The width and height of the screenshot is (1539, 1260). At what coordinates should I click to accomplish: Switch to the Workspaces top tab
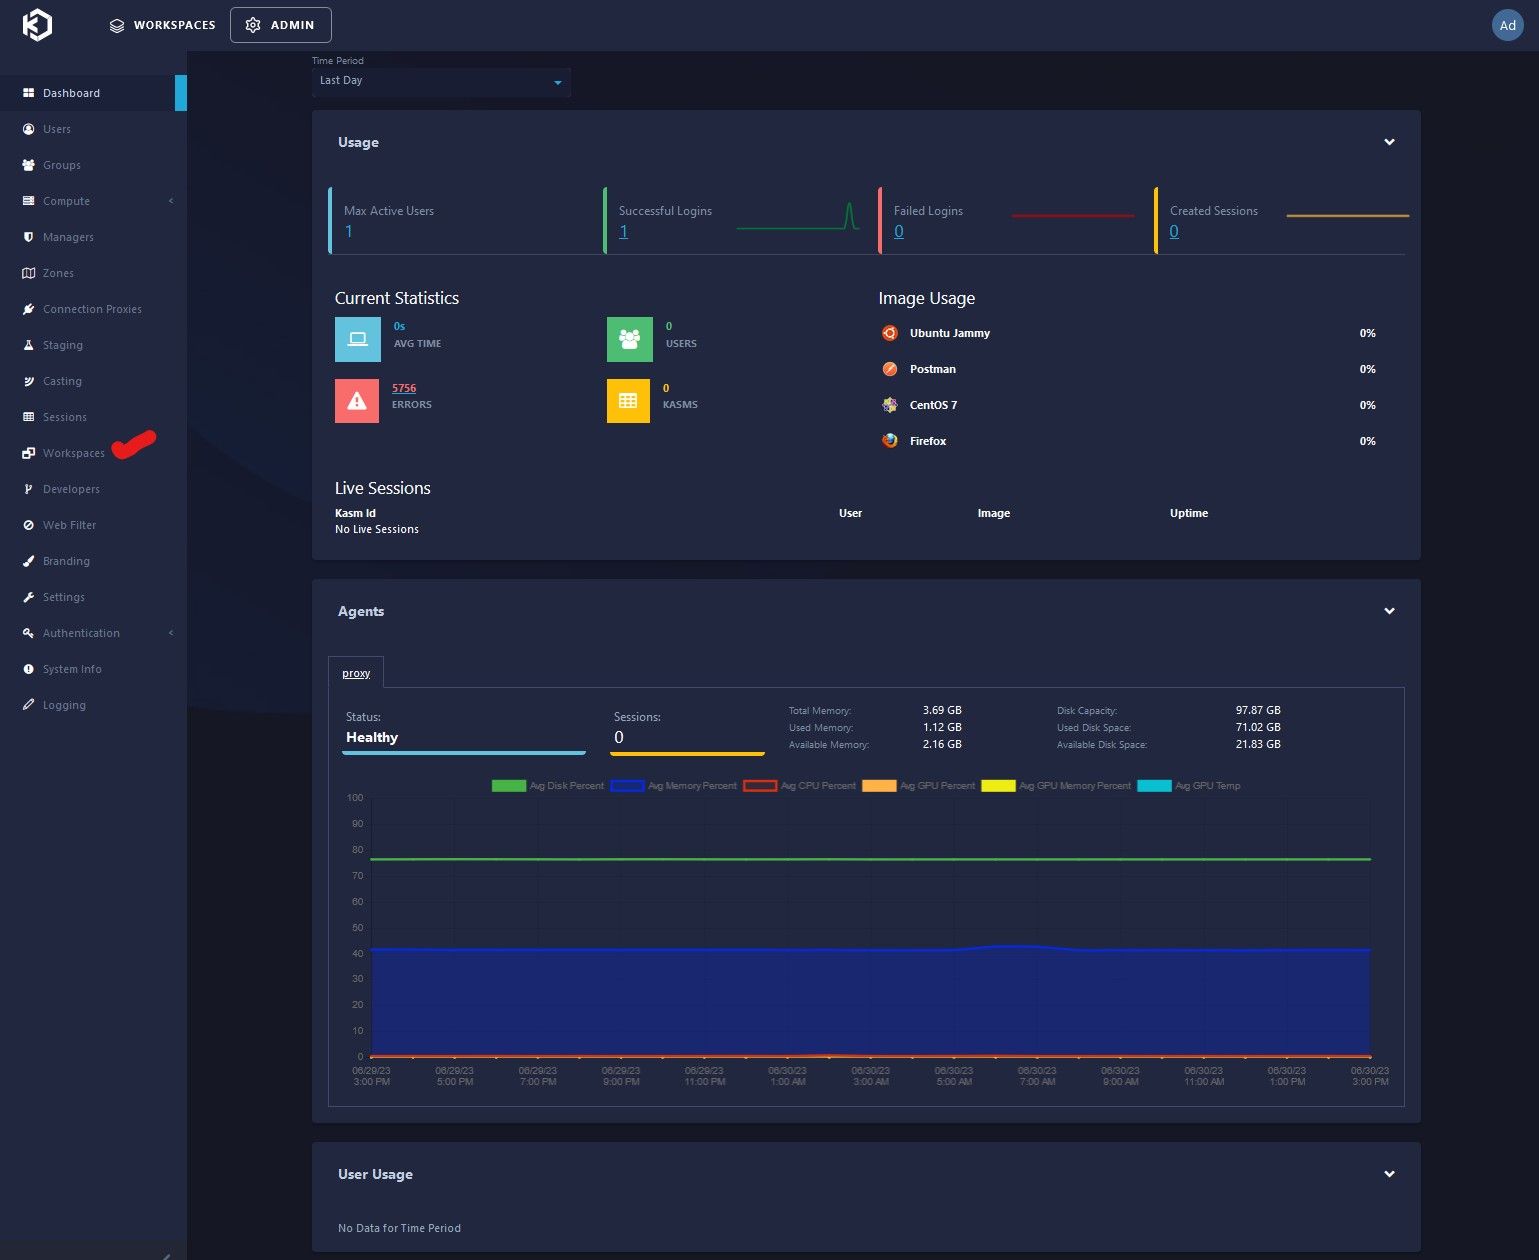pos(162,25)
